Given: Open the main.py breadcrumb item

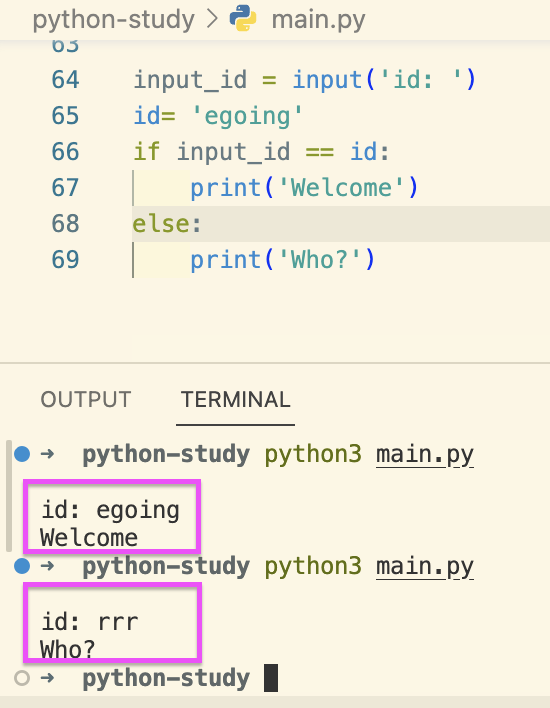Looking at the screenshot, I should pos(318,20).
